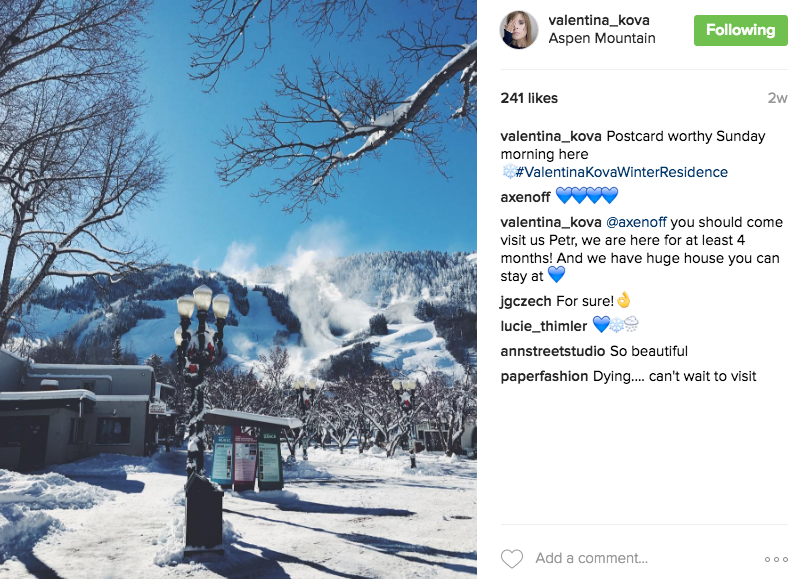Visit jgczech commenter profile
The width and height of the screenshot is (805, 579).
pyautogui.click(x=526, y=301)
